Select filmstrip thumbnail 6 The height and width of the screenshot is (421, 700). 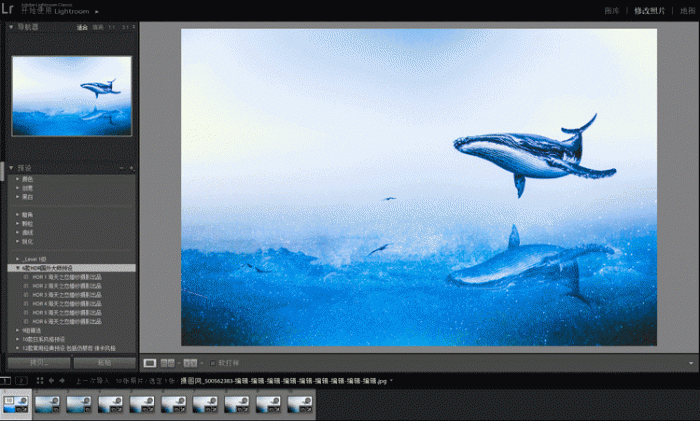click(174, 404)
